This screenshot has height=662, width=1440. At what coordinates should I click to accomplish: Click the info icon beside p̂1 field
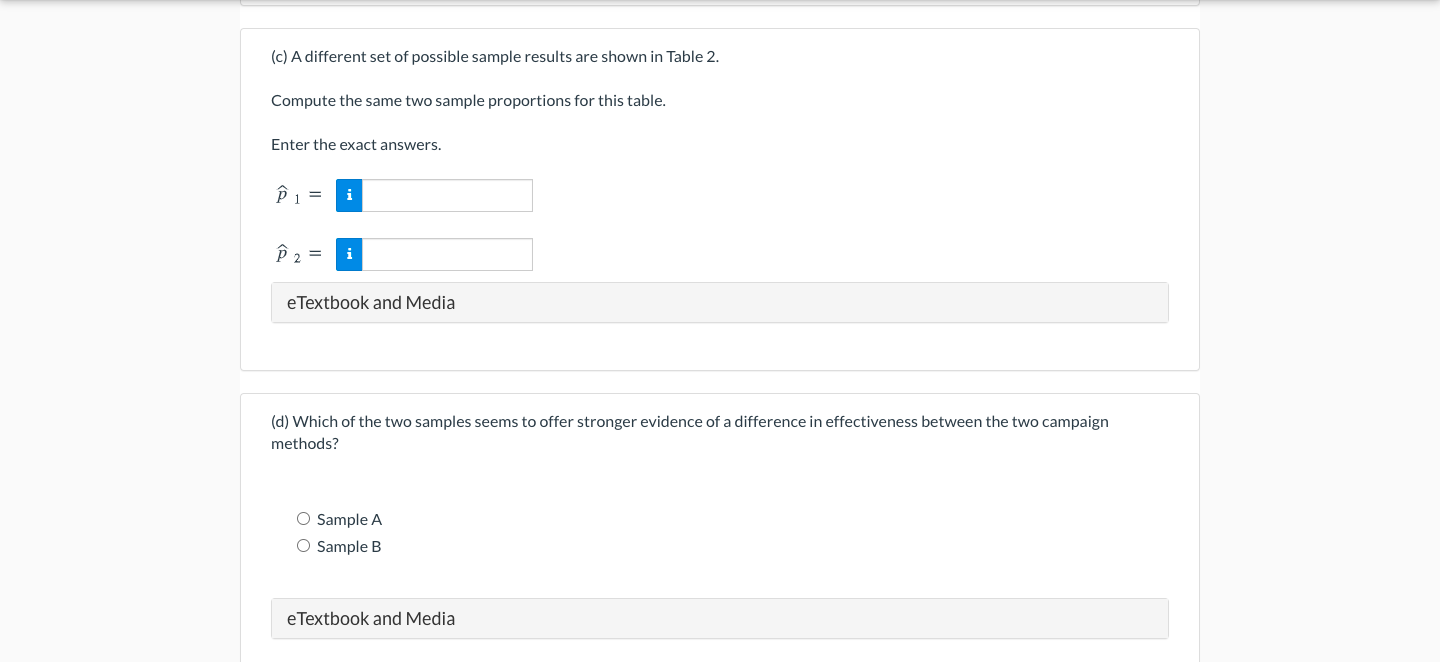coord(349,196)
